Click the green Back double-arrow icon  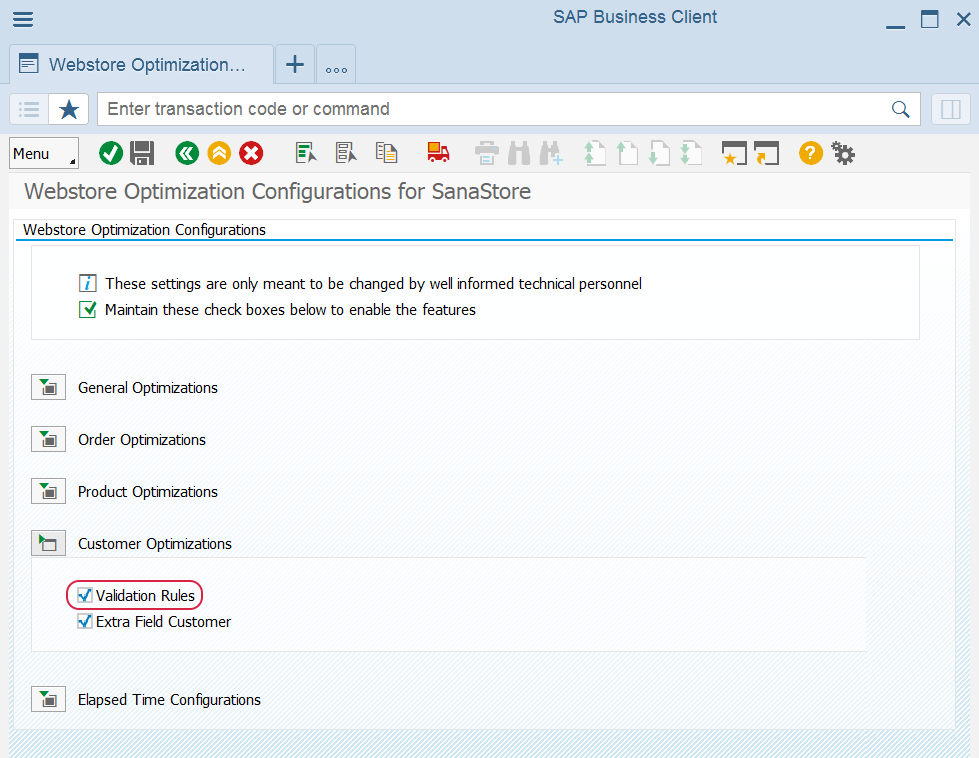[x=187, y=153]
